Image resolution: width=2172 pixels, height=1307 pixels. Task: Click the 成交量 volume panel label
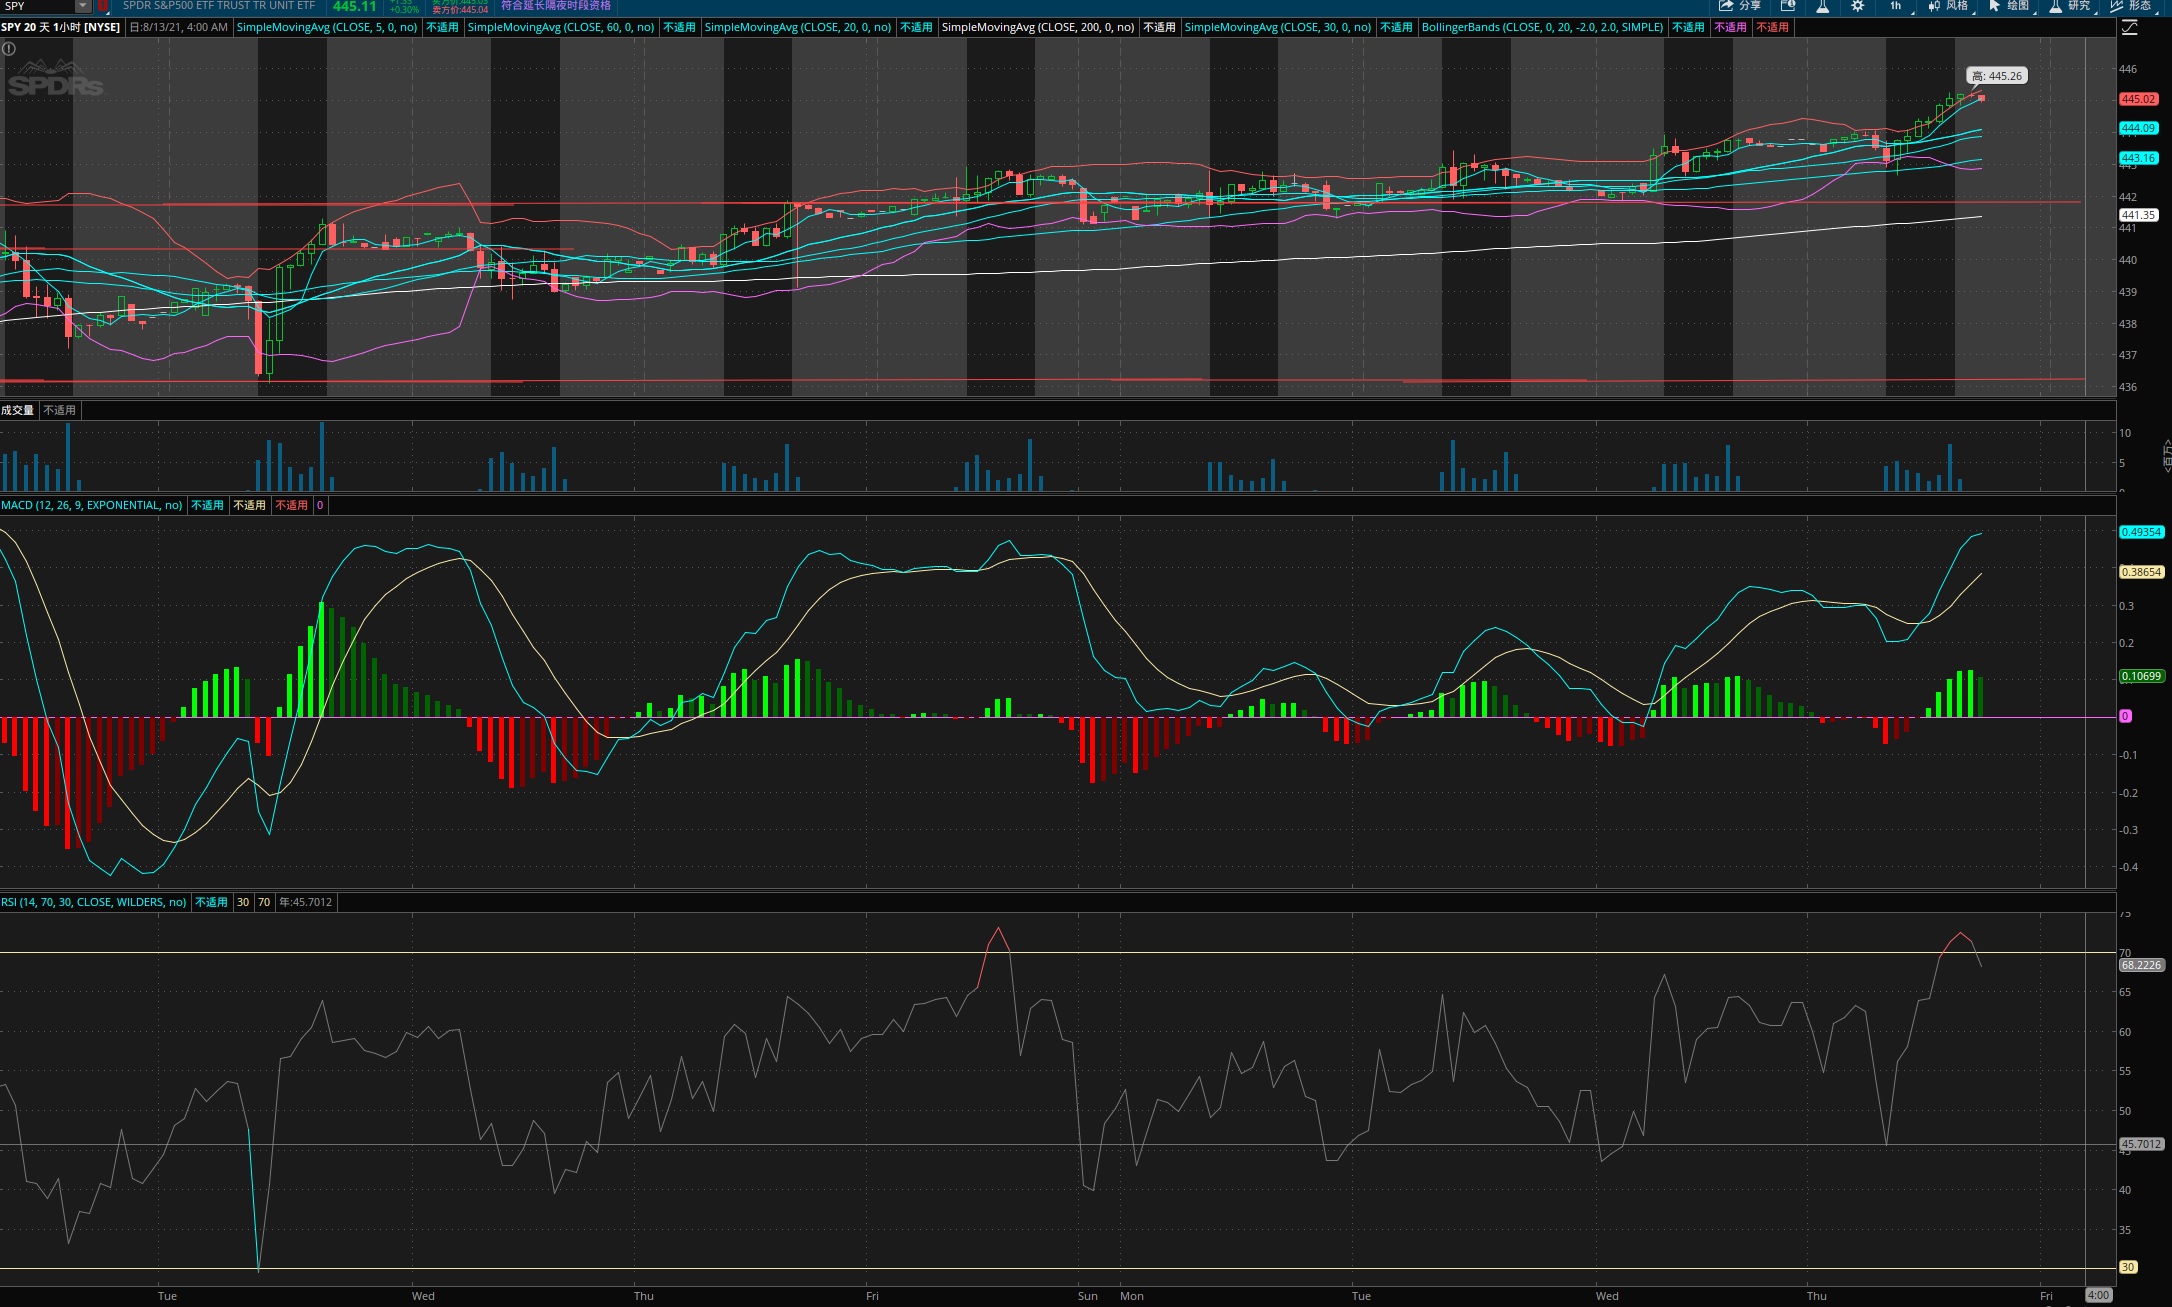coord(17,410)
